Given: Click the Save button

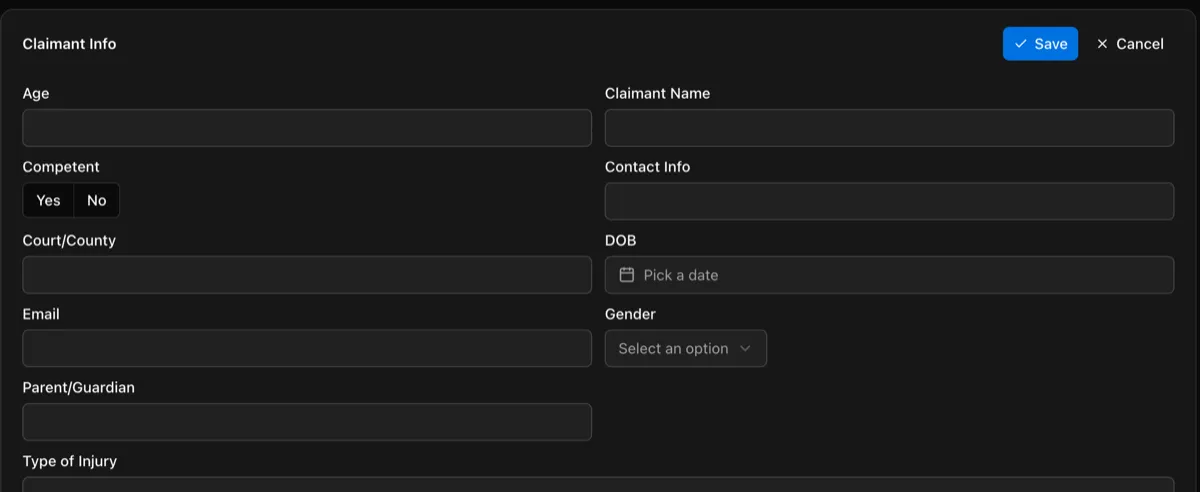Looking at the screenshot, I should 1040,44.
